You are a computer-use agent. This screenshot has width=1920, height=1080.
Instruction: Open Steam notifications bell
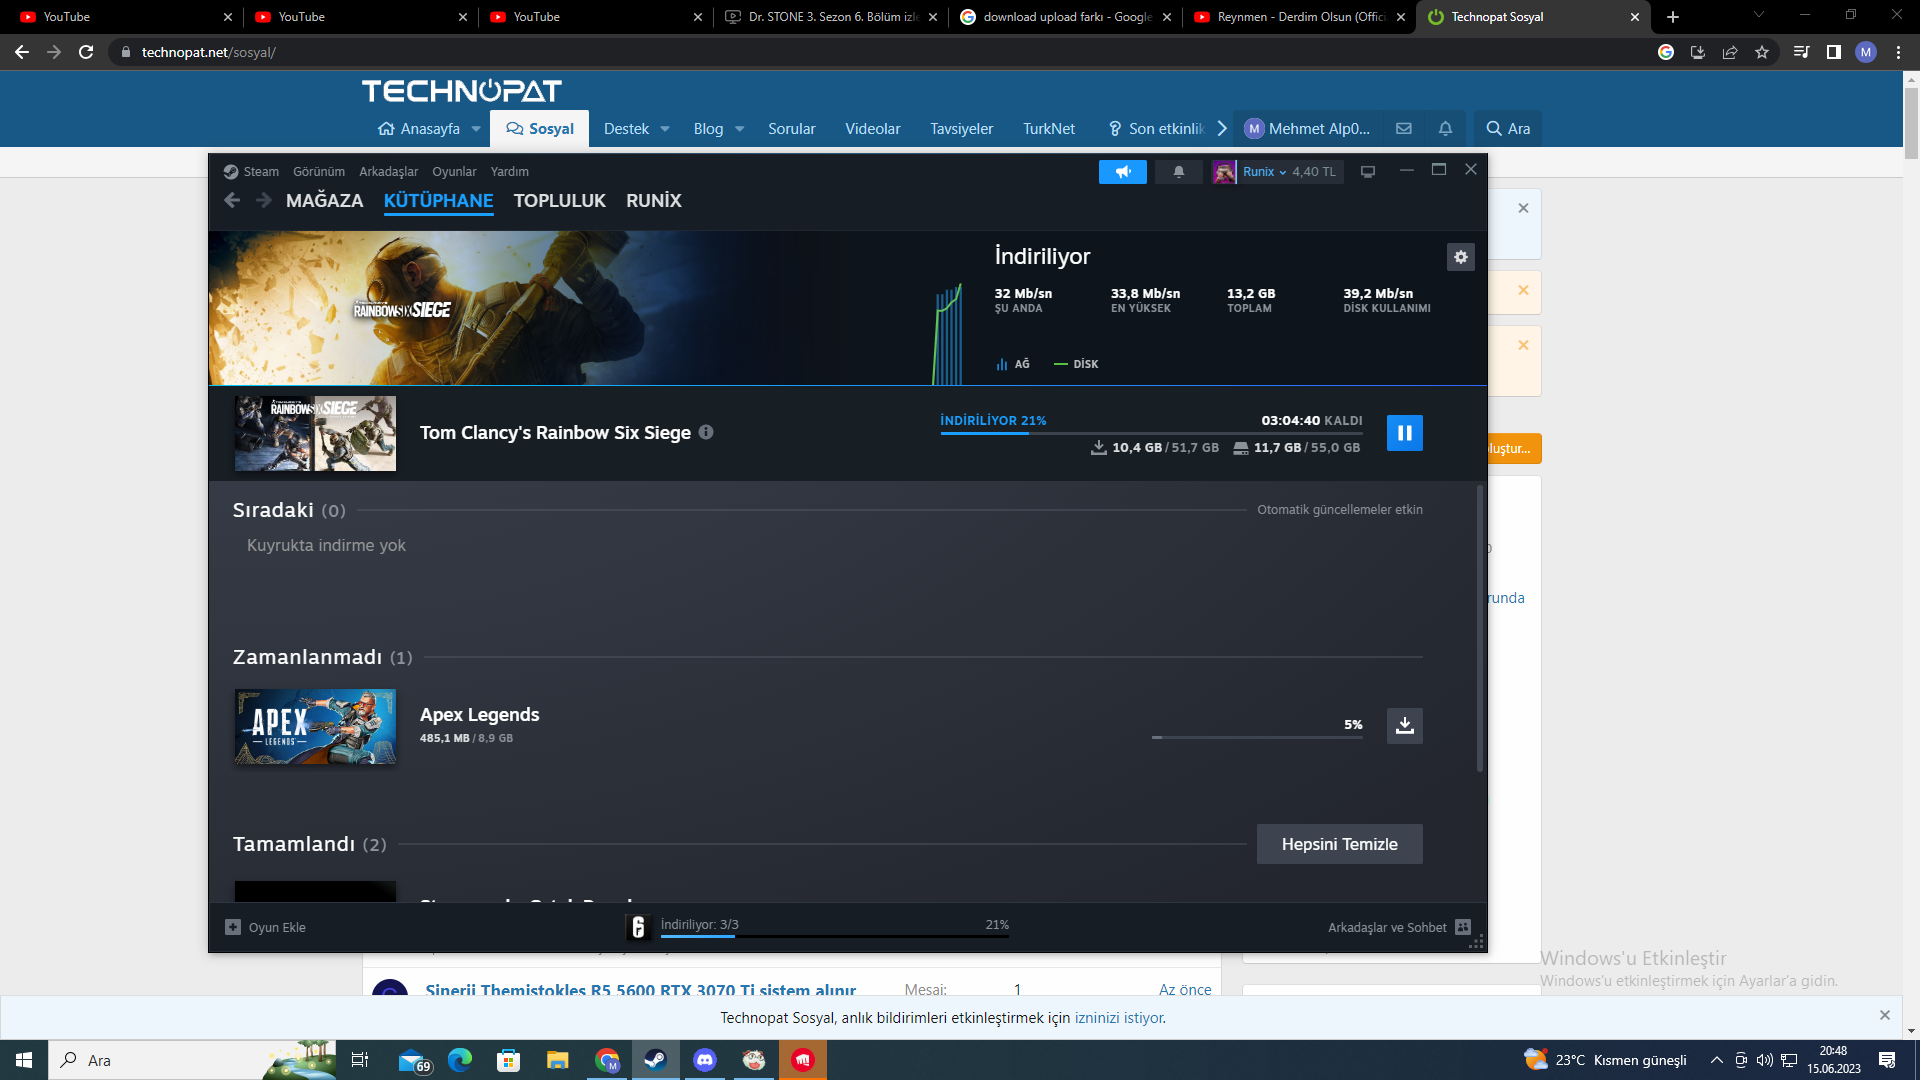pos(1178,171)
